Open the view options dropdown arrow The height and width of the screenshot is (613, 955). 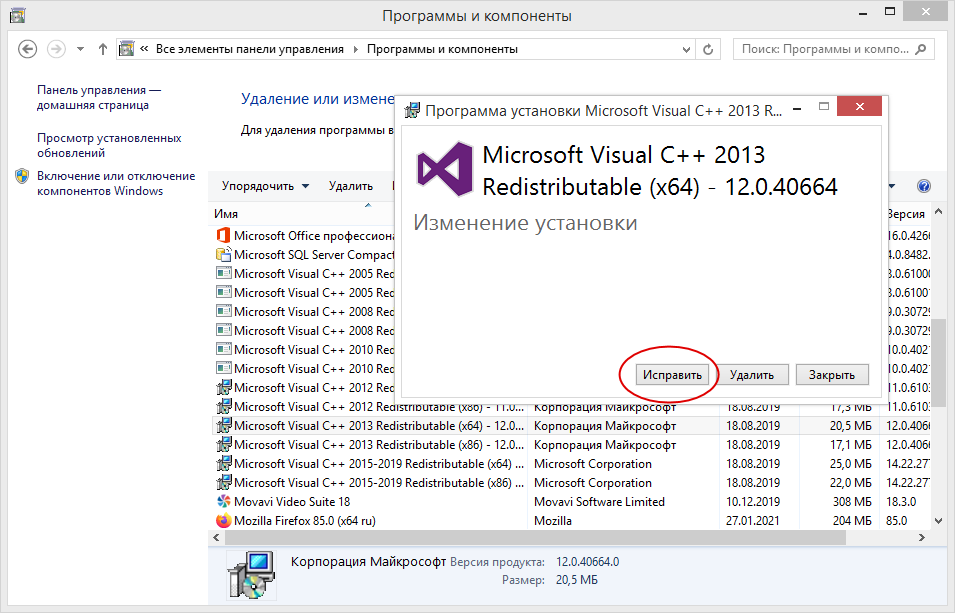pyautogui.click(x=892, y=186)
